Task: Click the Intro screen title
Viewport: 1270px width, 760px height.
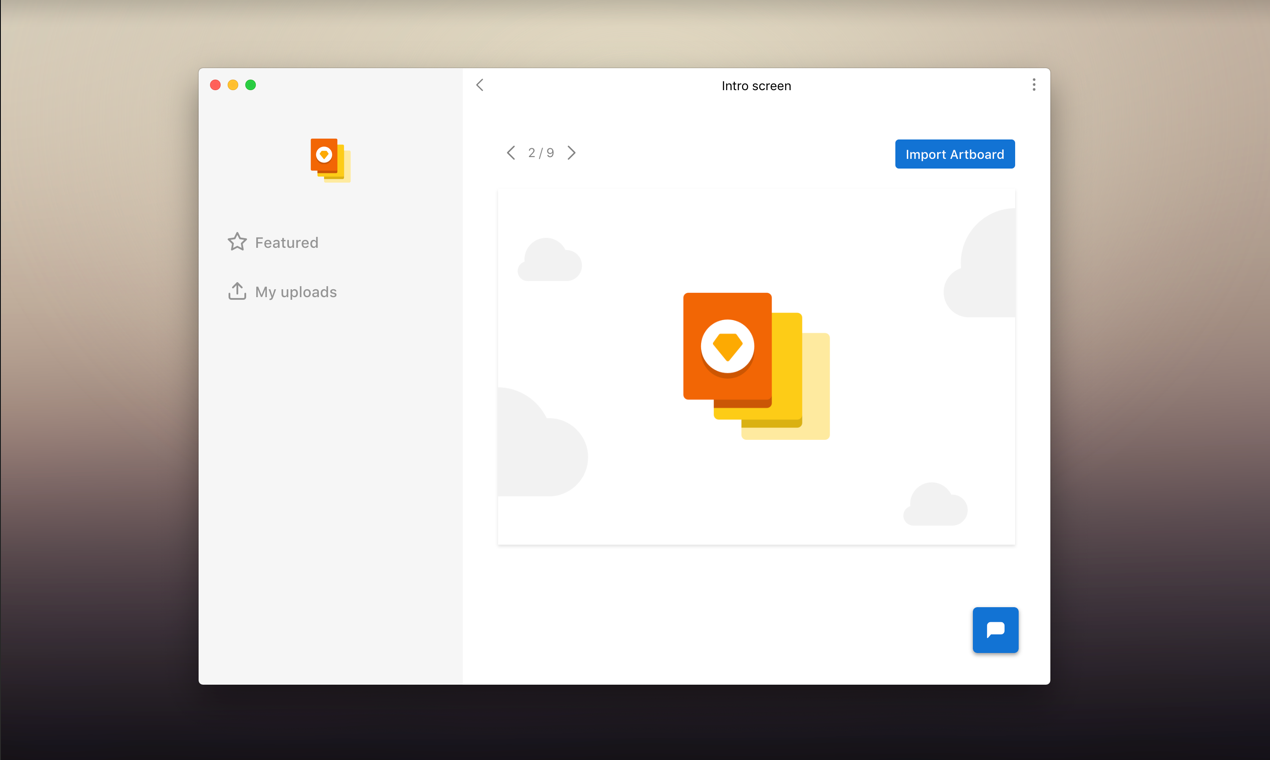Action: (756, 86)
